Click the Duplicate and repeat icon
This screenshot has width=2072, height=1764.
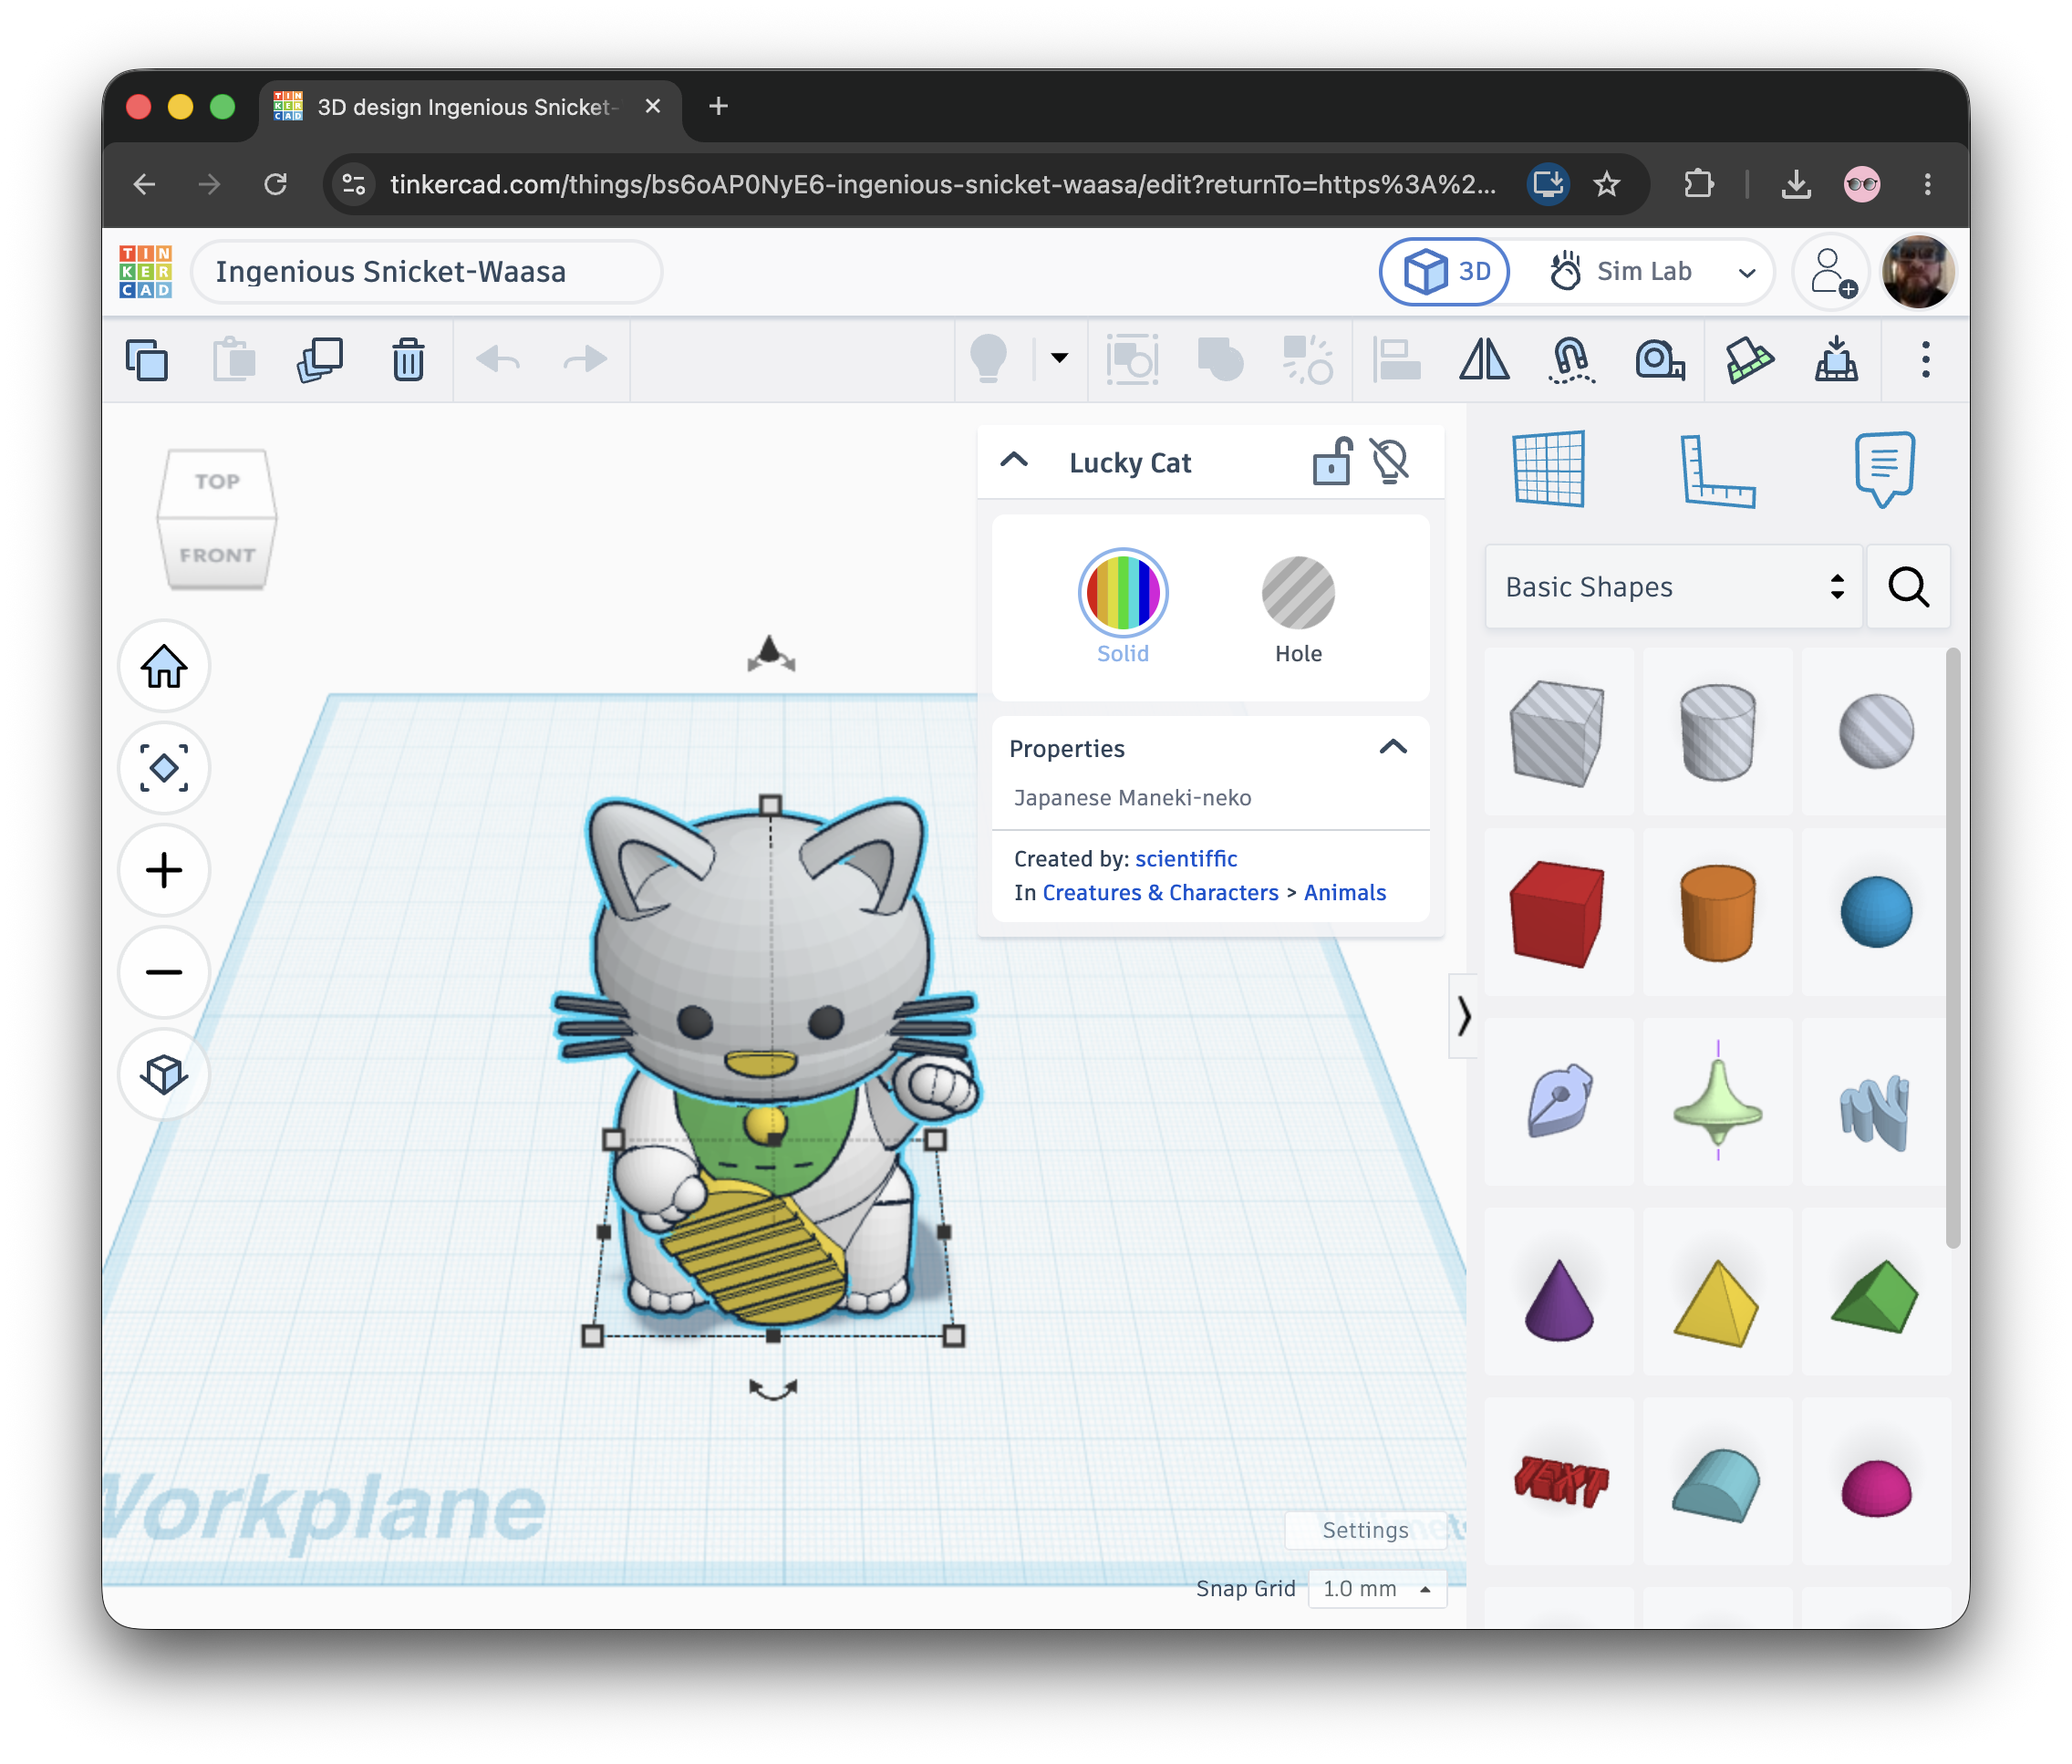pyautogui.click(x=320, y=360)
